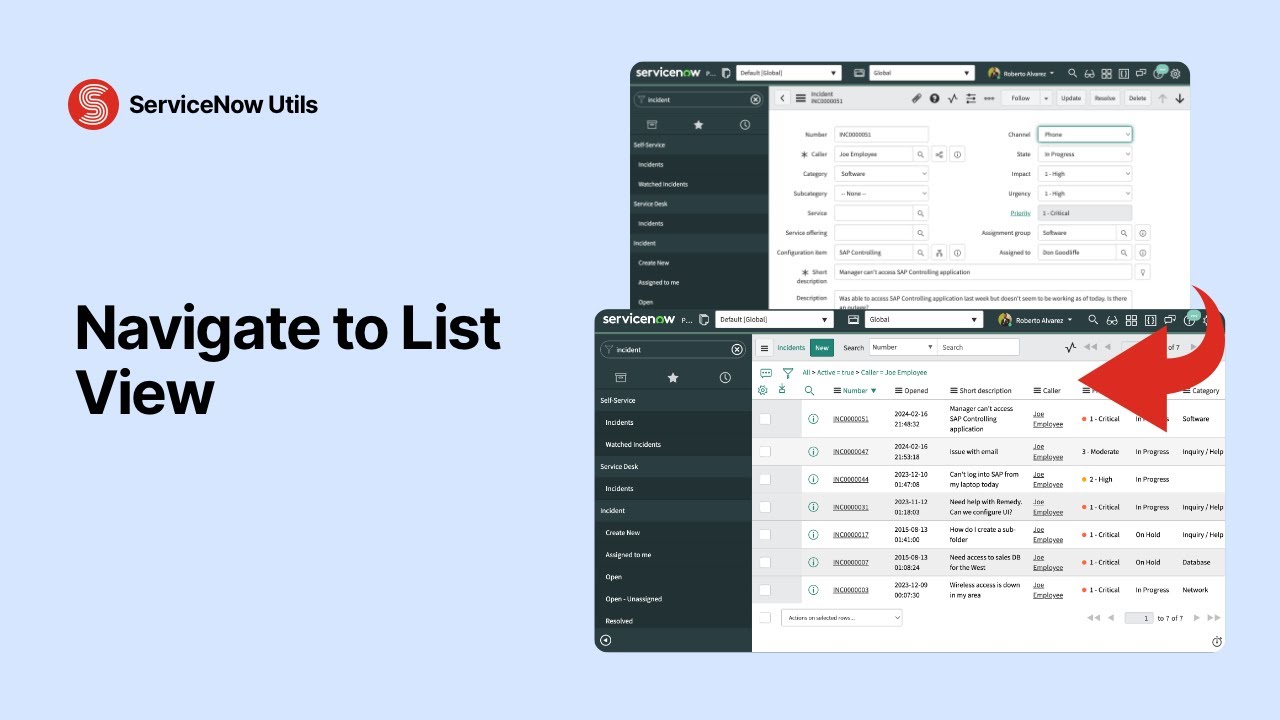Click the list Search text field

pos(979,347)
